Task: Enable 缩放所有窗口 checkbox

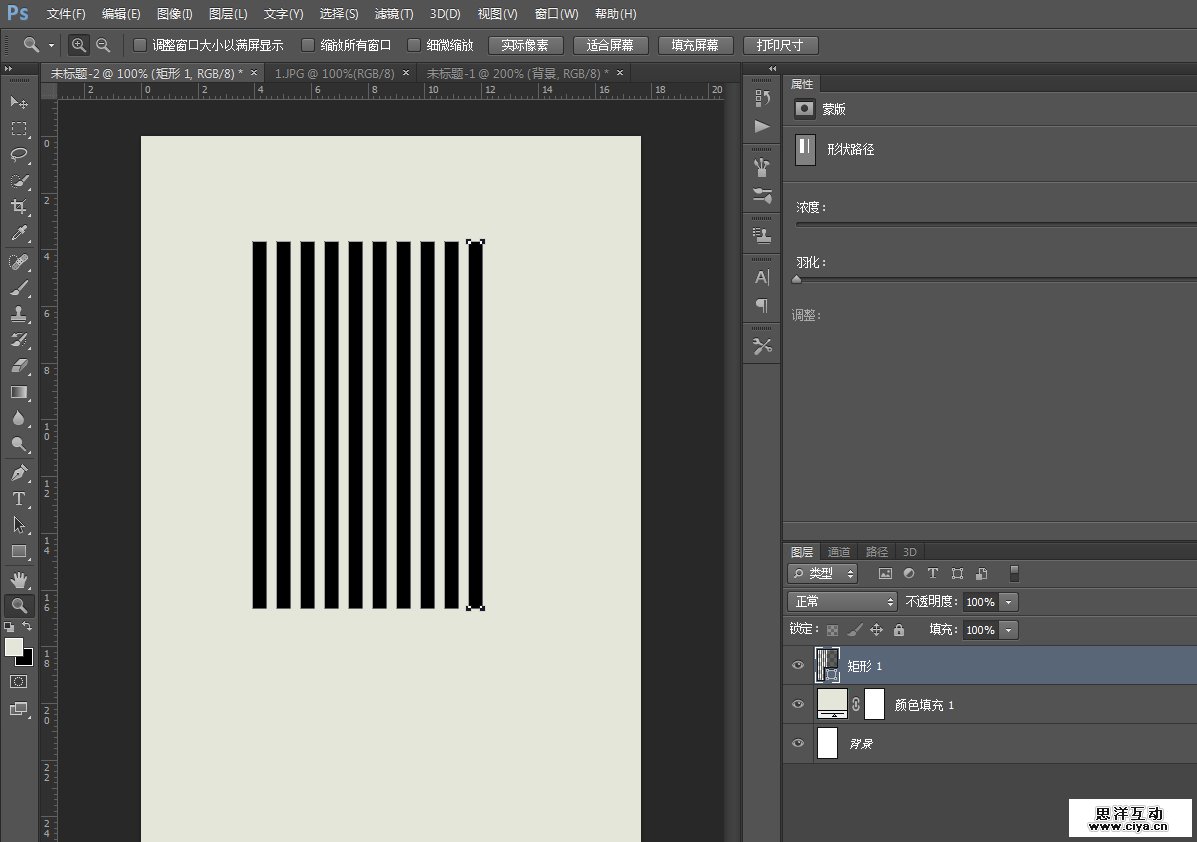Action: 308,45
